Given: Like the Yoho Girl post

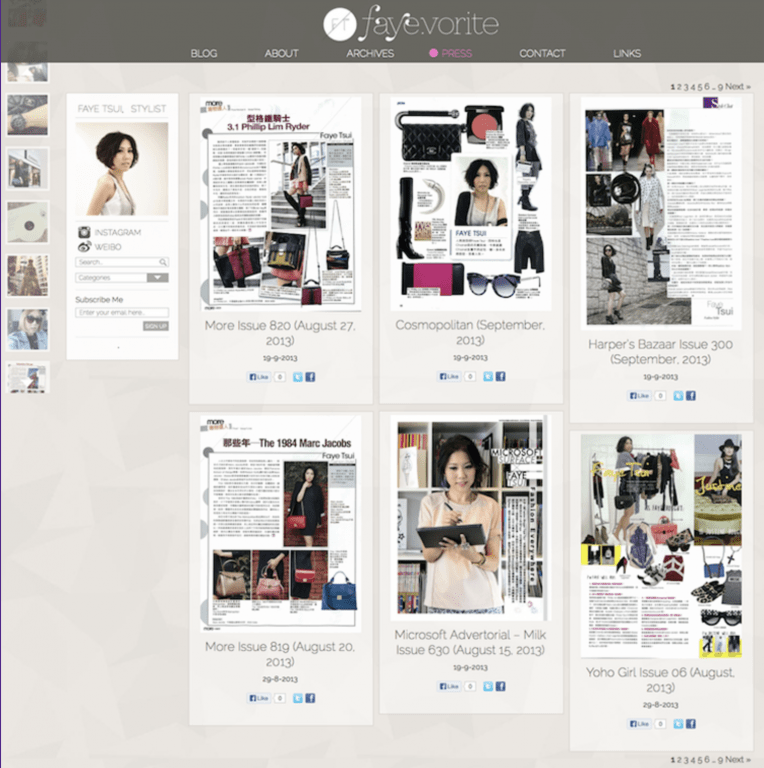Looking at the screenshot, I should click(640, 723).
